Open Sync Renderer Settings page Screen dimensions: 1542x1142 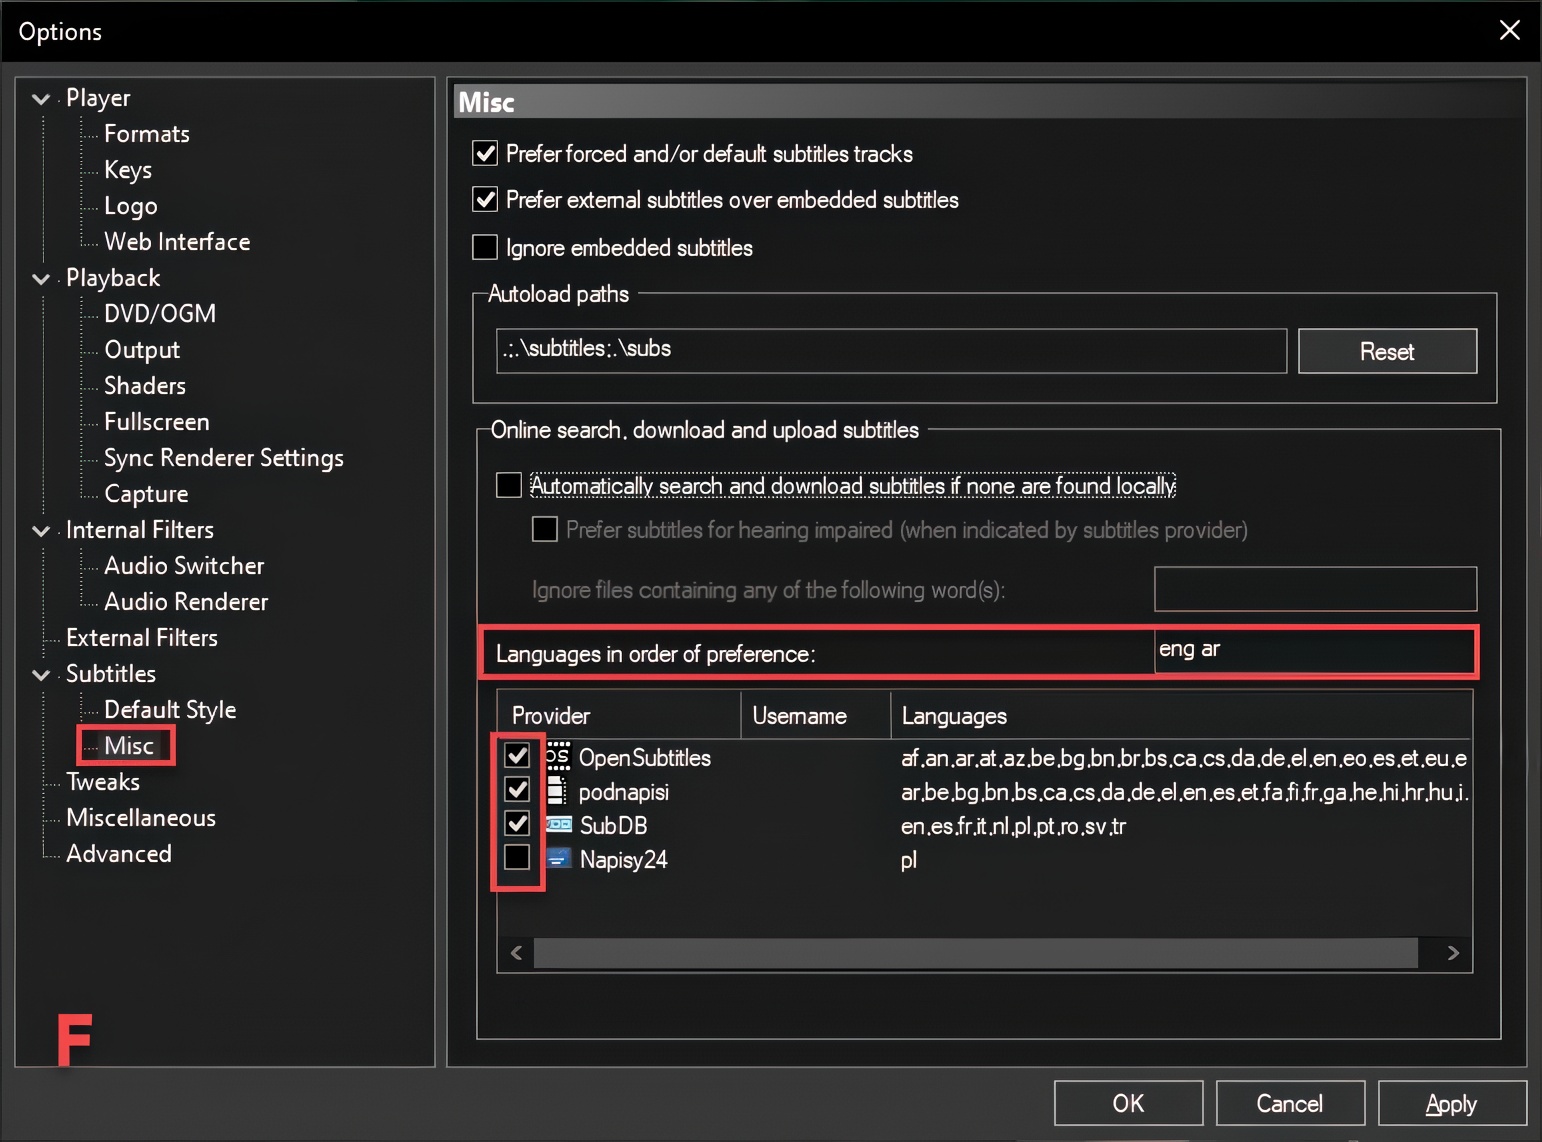point(224,458)
